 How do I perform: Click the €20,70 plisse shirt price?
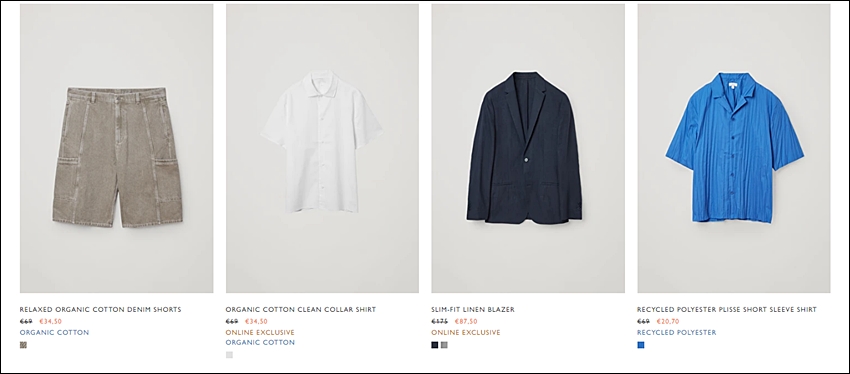667,321
